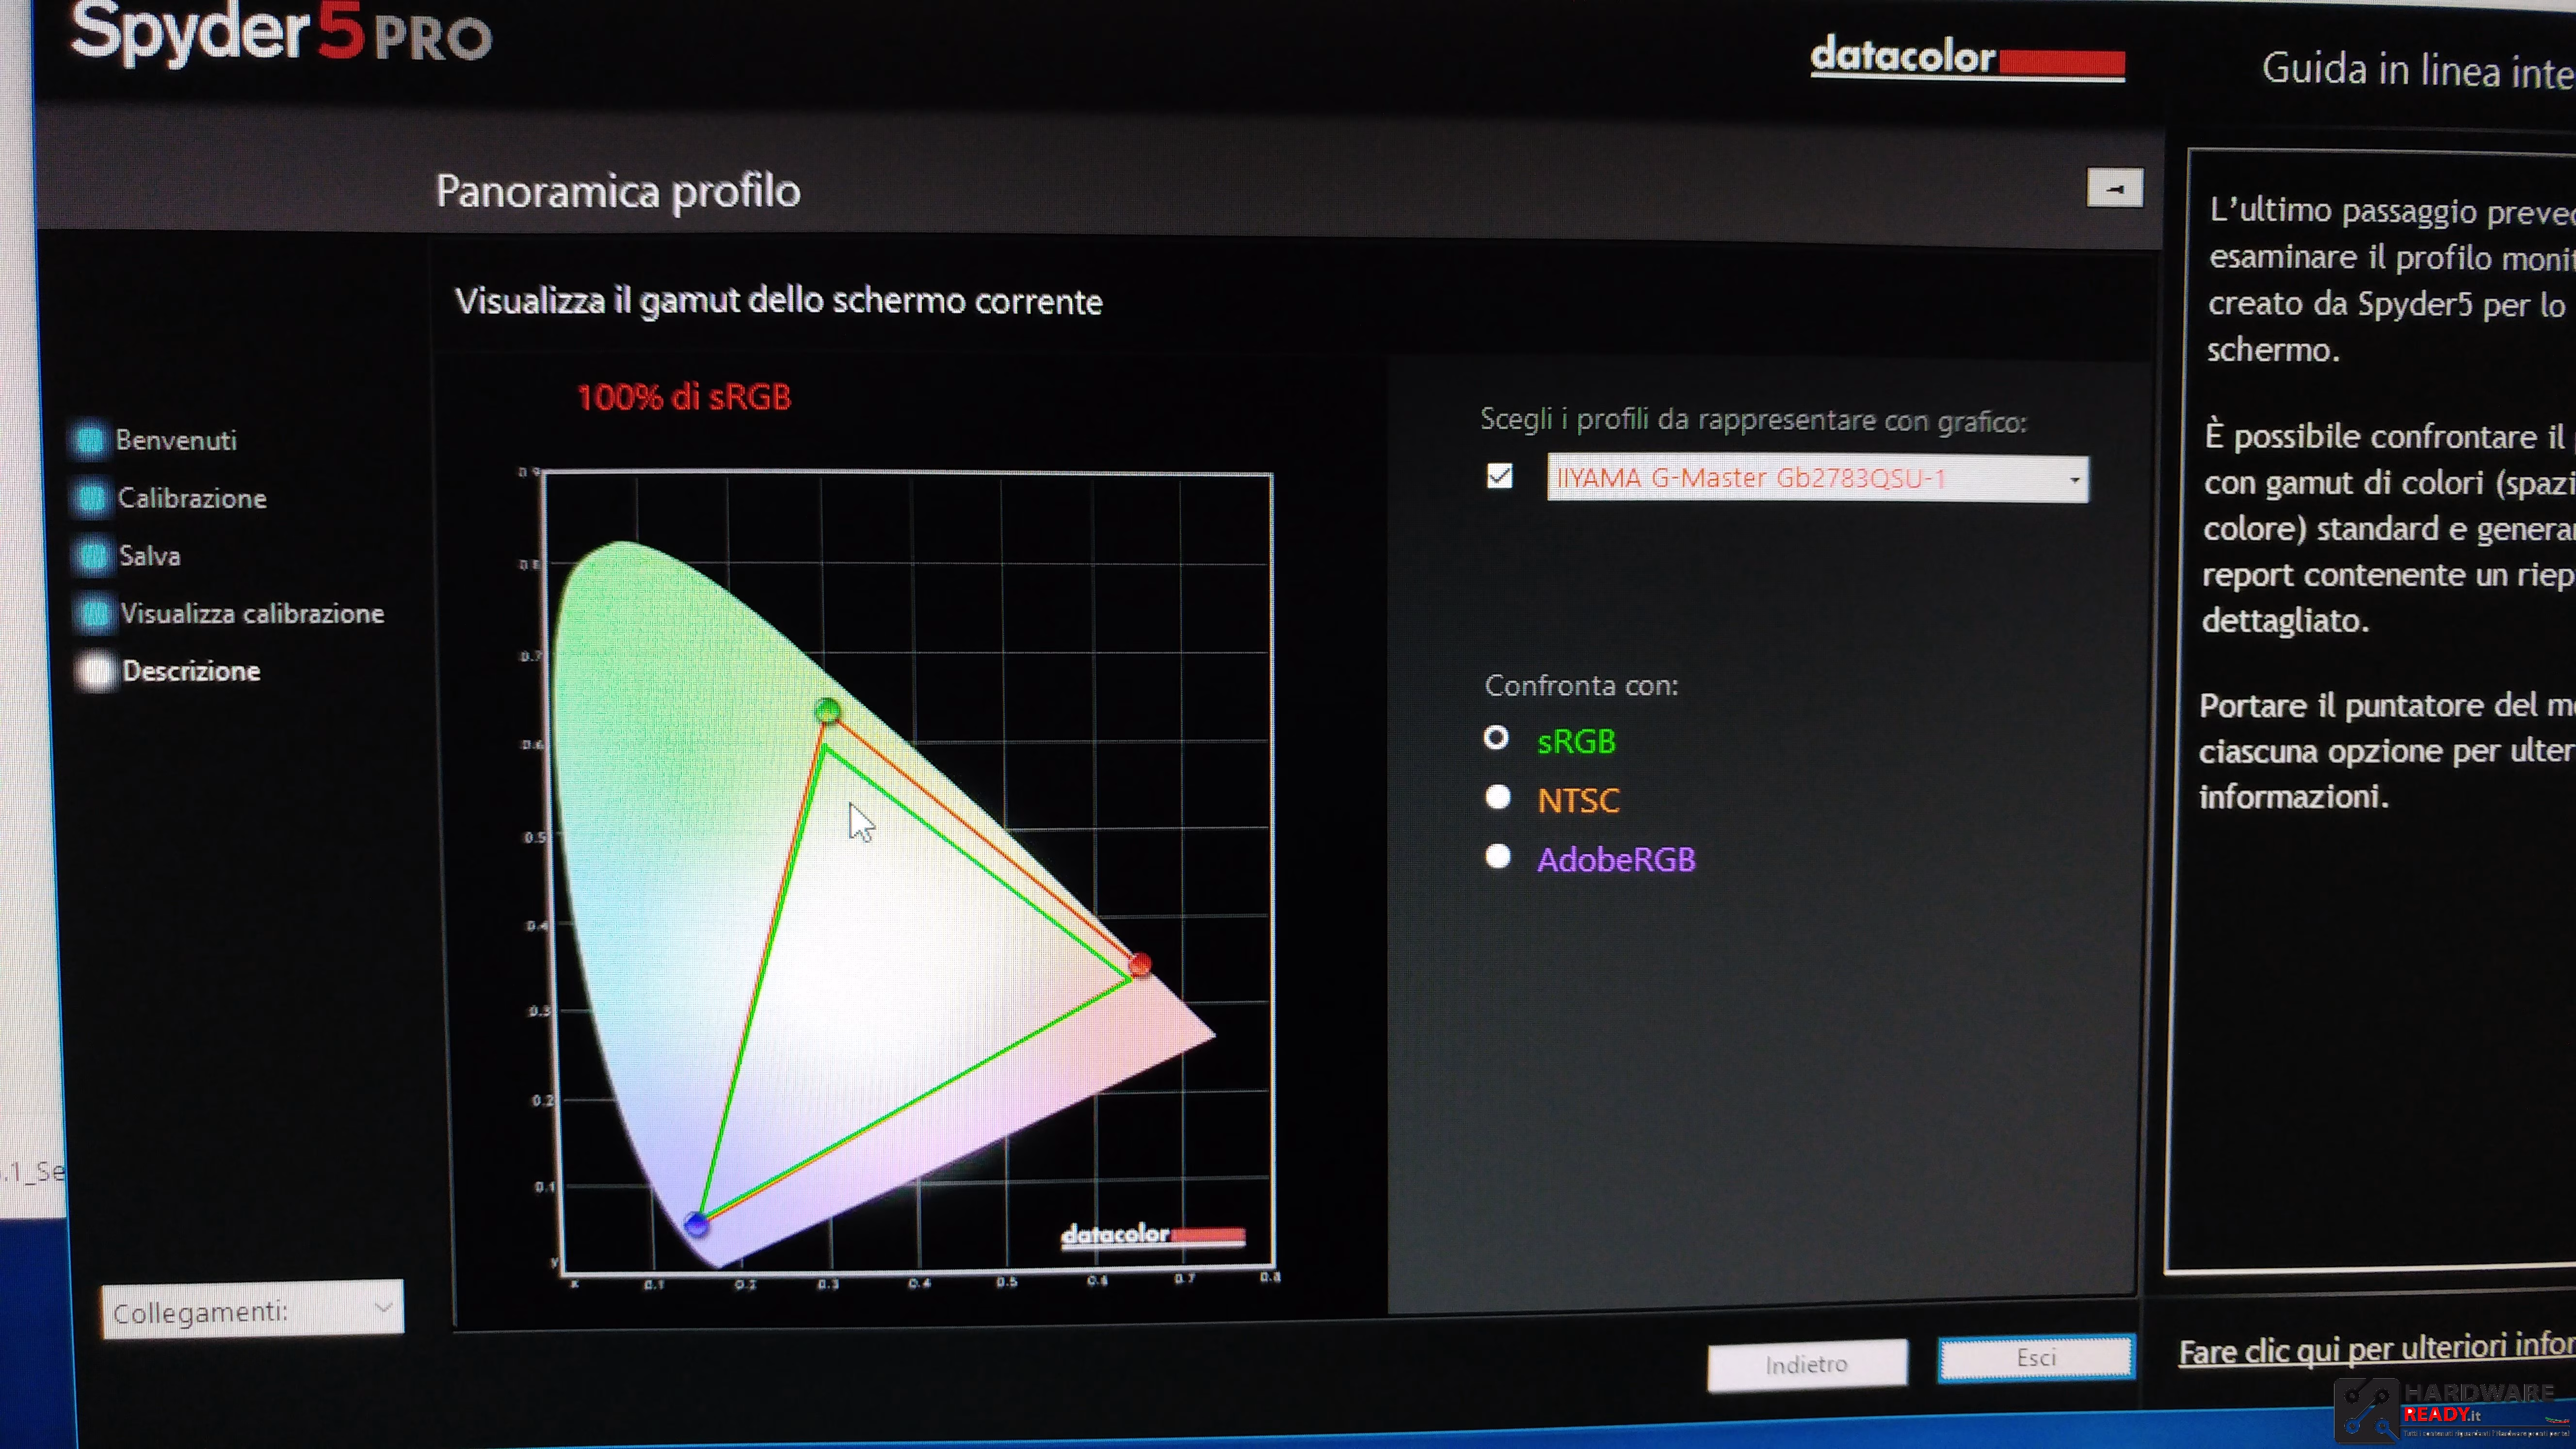This screenshot has height=1449, width=2576.
Task: Click the Calibrazione step icon
Action: coord(92,497)
